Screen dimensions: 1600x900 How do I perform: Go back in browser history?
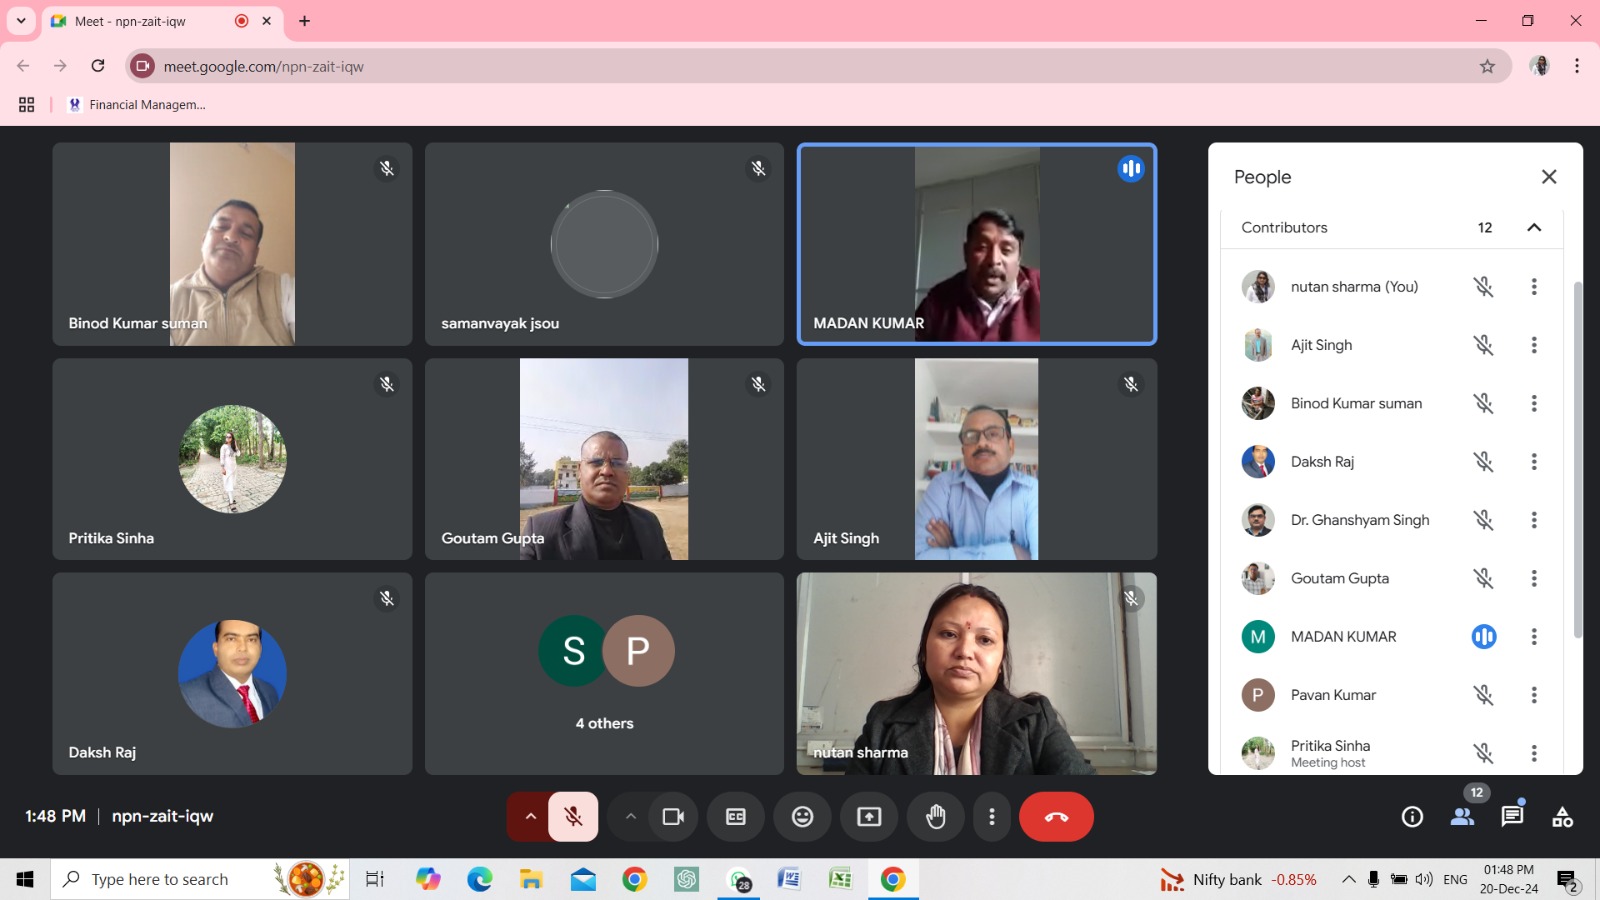pyautogui.click(x=23, y=66)
